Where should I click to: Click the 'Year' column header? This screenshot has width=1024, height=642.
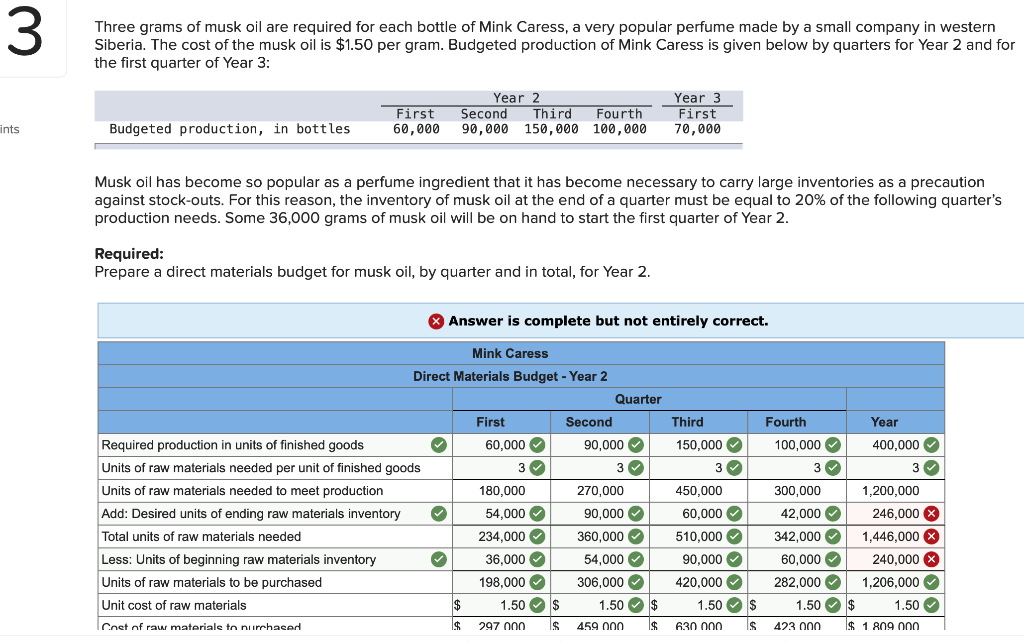884,422
